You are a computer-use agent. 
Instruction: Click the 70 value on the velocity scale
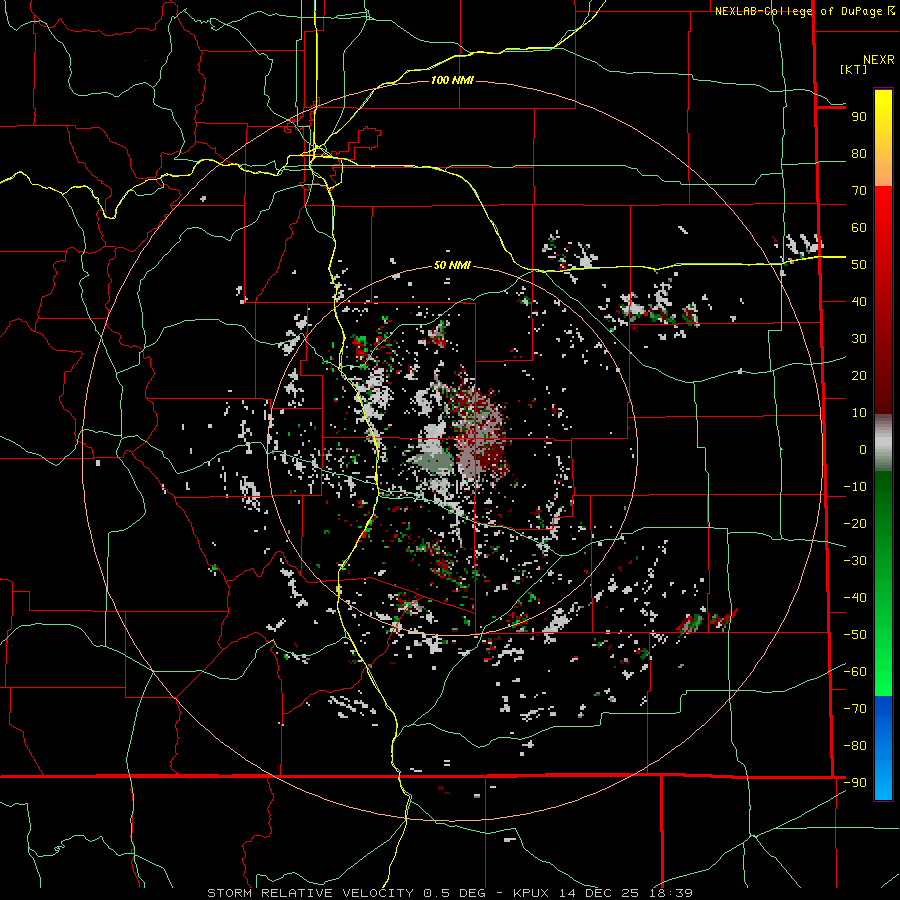(x=859, y=191)
